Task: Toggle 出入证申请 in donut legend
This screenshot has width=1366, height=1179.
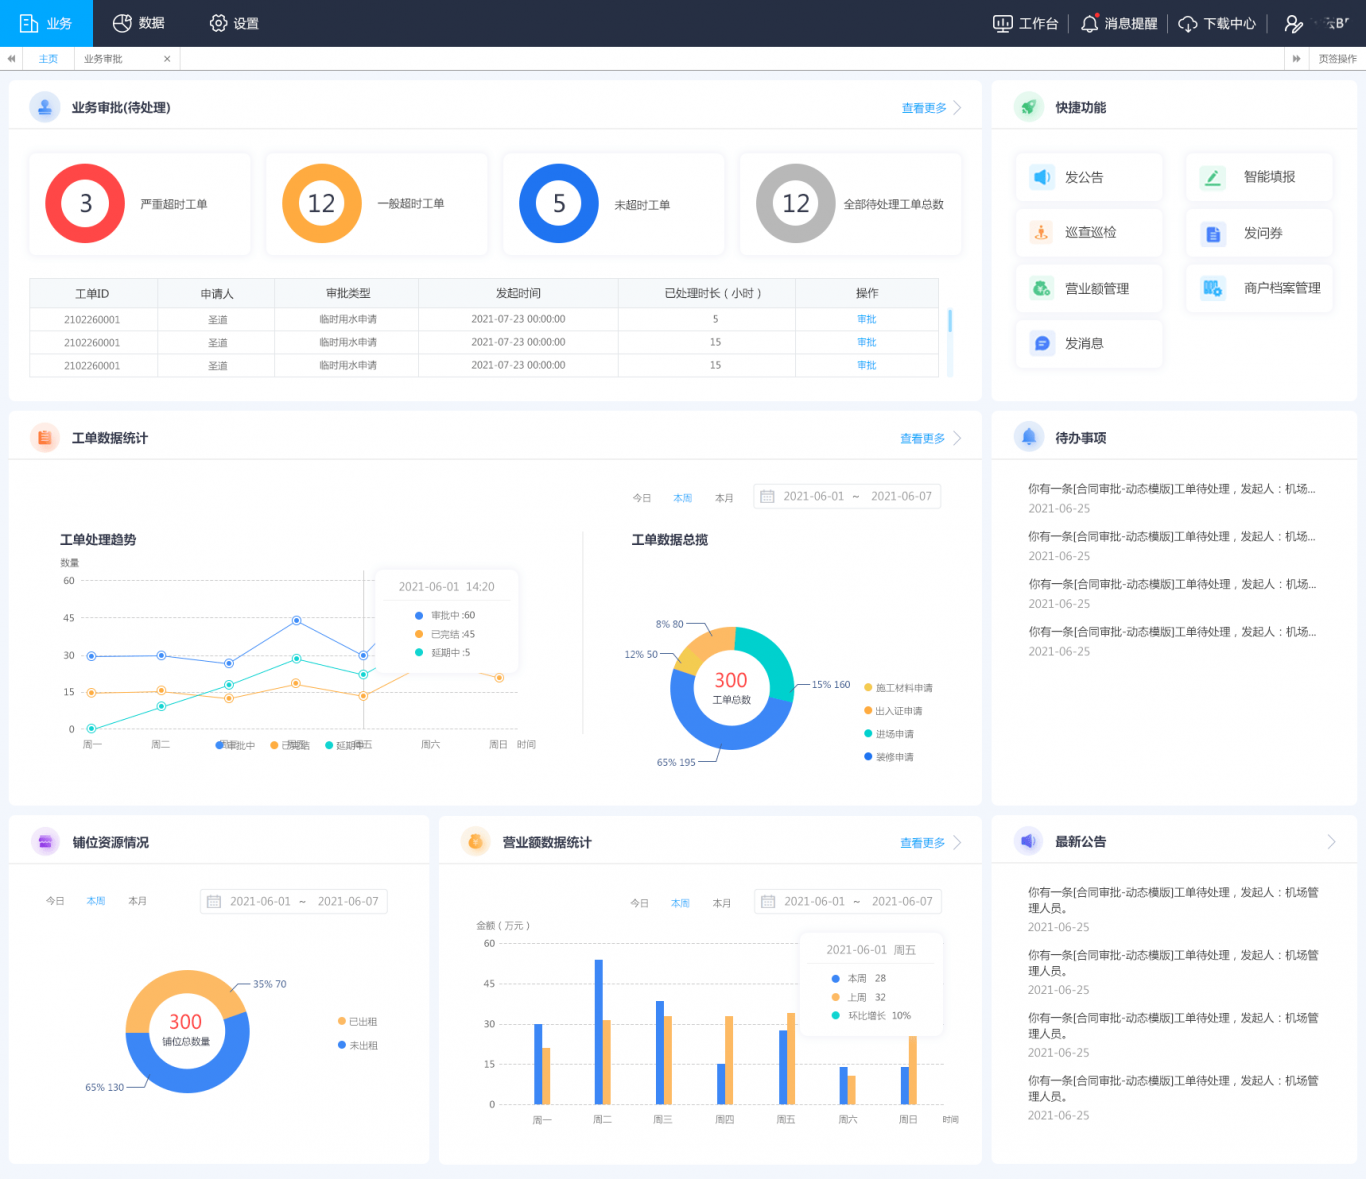Action: point(893,711)
